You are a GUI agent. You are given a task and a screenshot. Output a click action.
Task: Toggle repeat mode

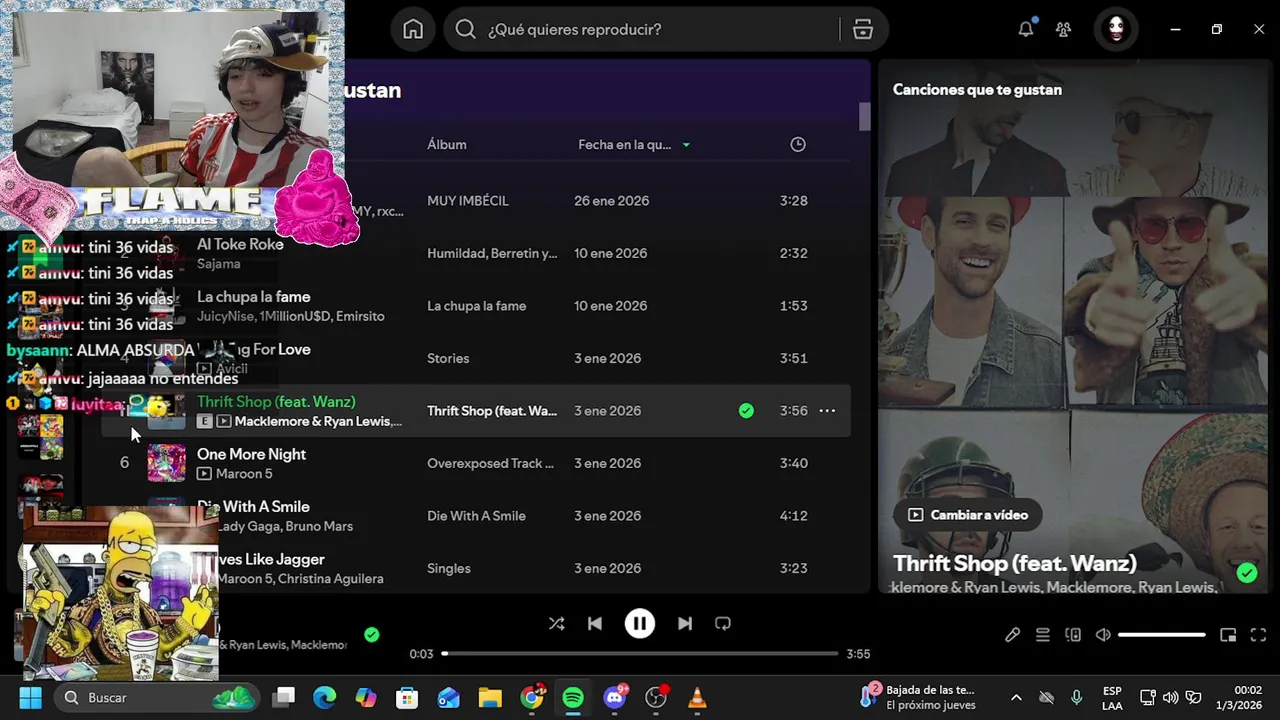point(723,623)
